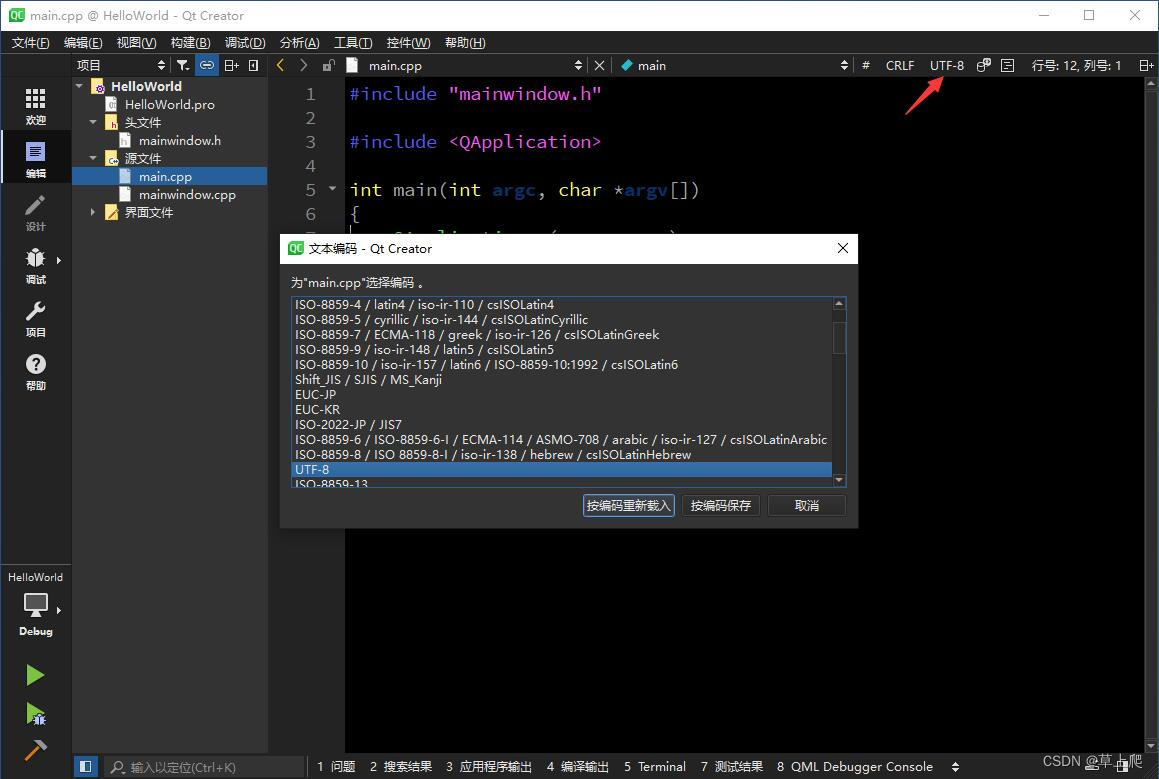Screen dimensions: 1159x779
Task: Open the 构建(B) menu
Action: click(190, 43)
